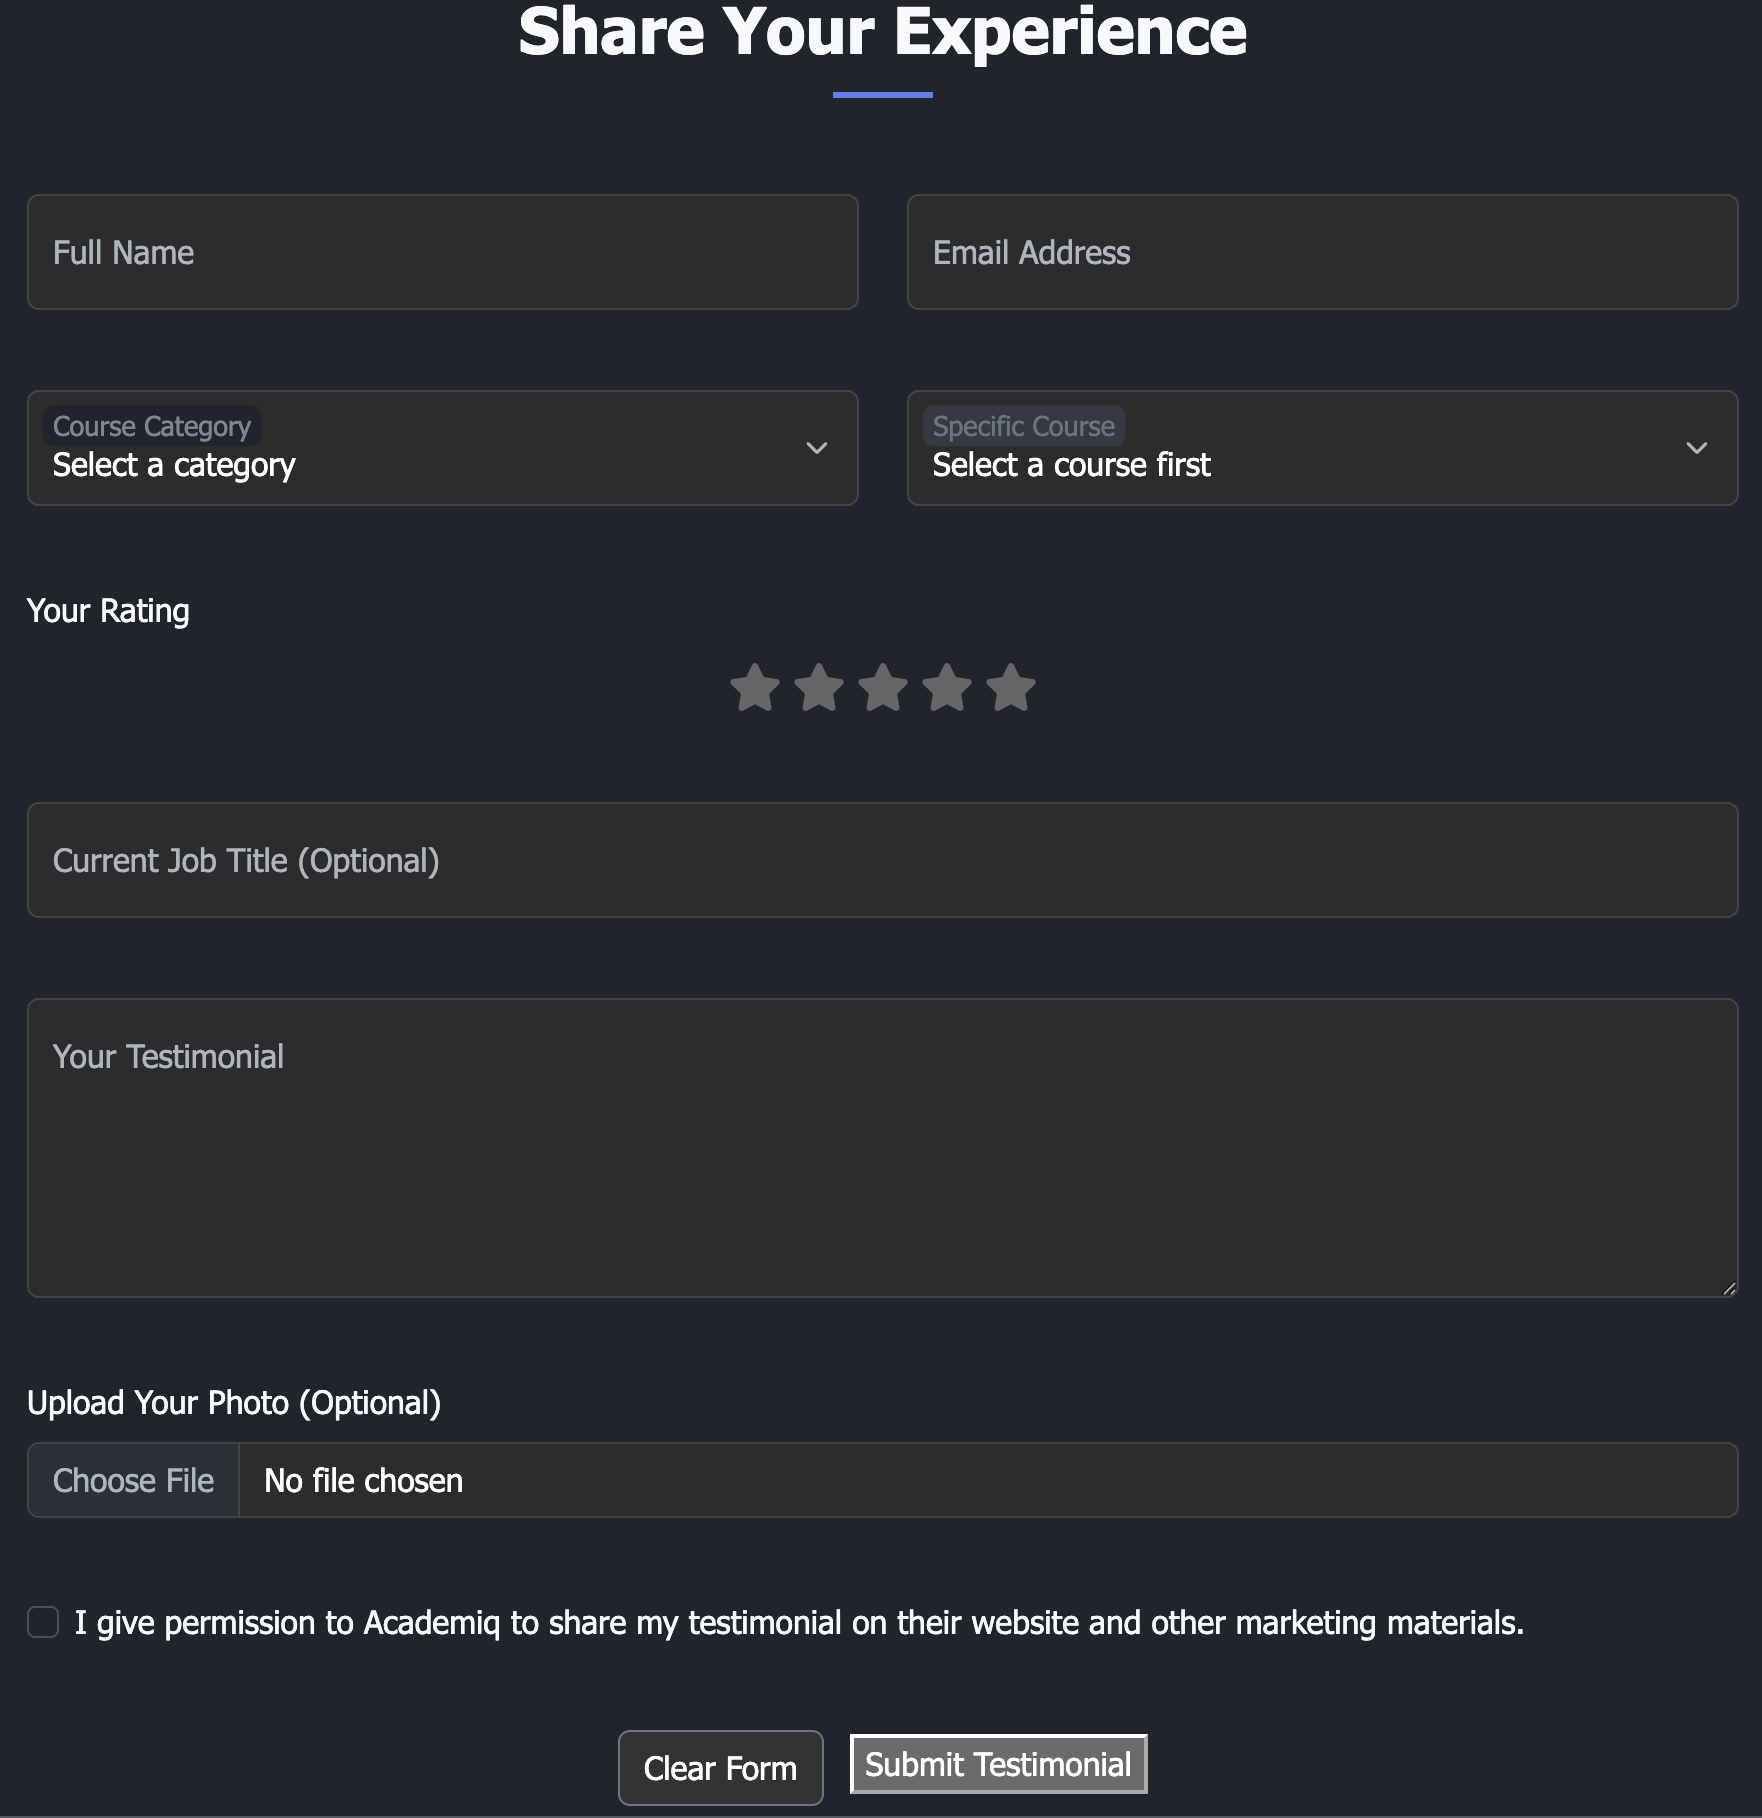Screen dimensions: 1762x1818
Task: Rate three stars
Action: click(883, 688)
